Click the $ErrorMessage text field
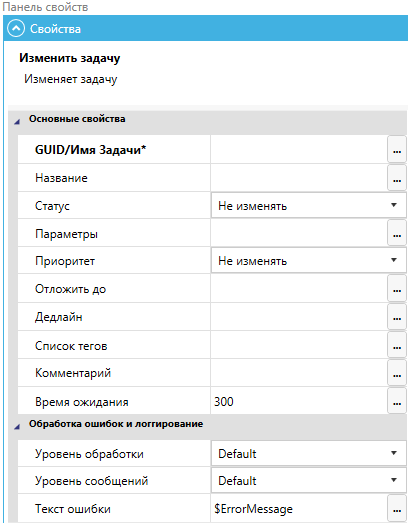Viewport: 408px width, 523px height. 299,508
